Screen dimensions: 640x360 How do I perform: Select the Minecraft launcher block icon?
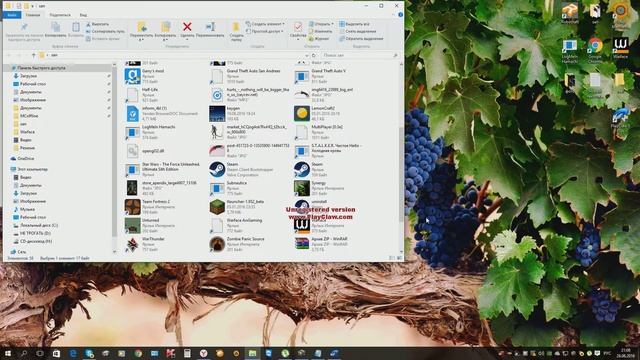click(217, 207)
